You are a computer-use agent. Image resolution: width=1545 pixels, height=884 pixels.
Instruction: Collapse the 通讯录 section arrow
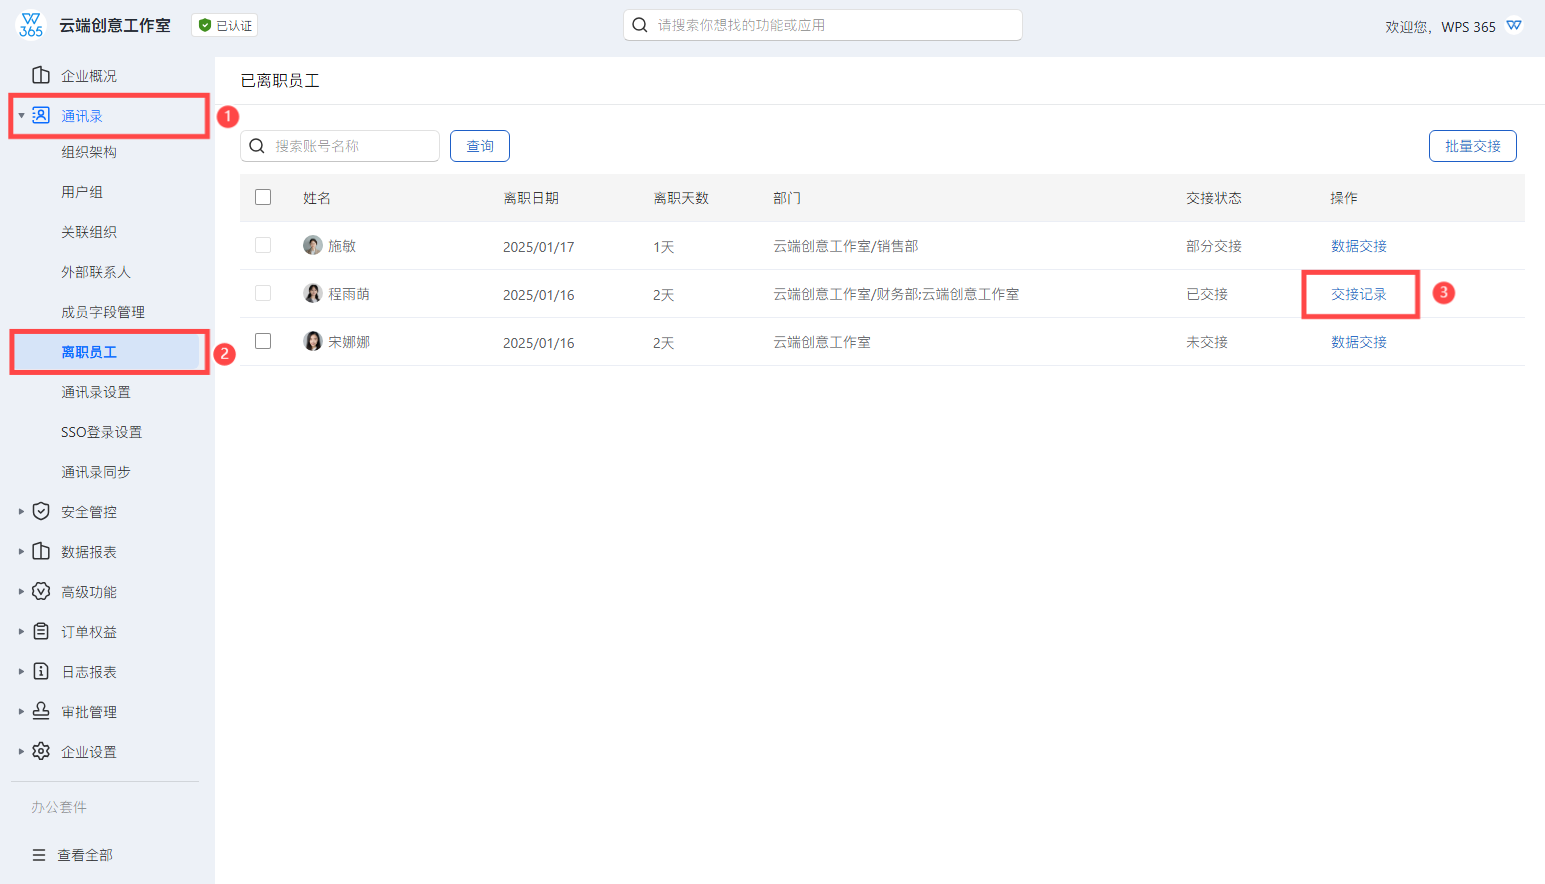tap(21, 116)
